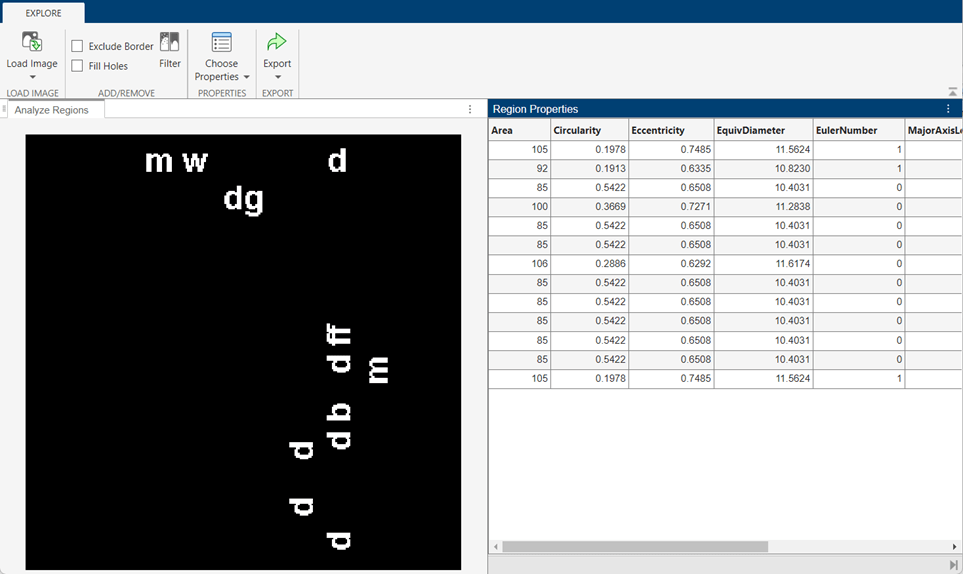Viewport: 963px width, 574px height.
Task: Collapse the toolstrip with the arrow icon
Action: click(953, 92)
